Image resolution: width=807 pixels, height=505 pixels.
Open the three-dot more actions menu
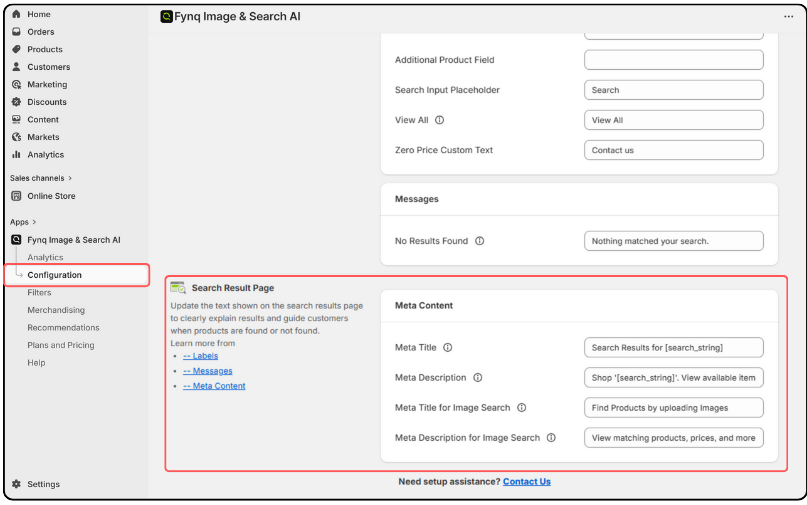point(788,16)
